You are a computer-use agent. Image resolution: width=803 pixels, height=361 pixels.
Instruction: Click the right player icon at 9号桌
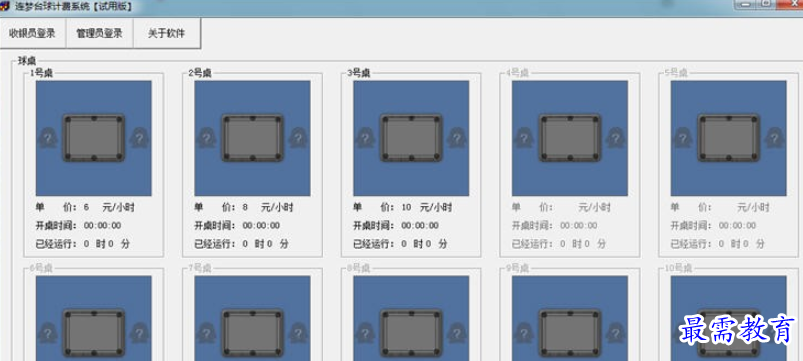616,333
